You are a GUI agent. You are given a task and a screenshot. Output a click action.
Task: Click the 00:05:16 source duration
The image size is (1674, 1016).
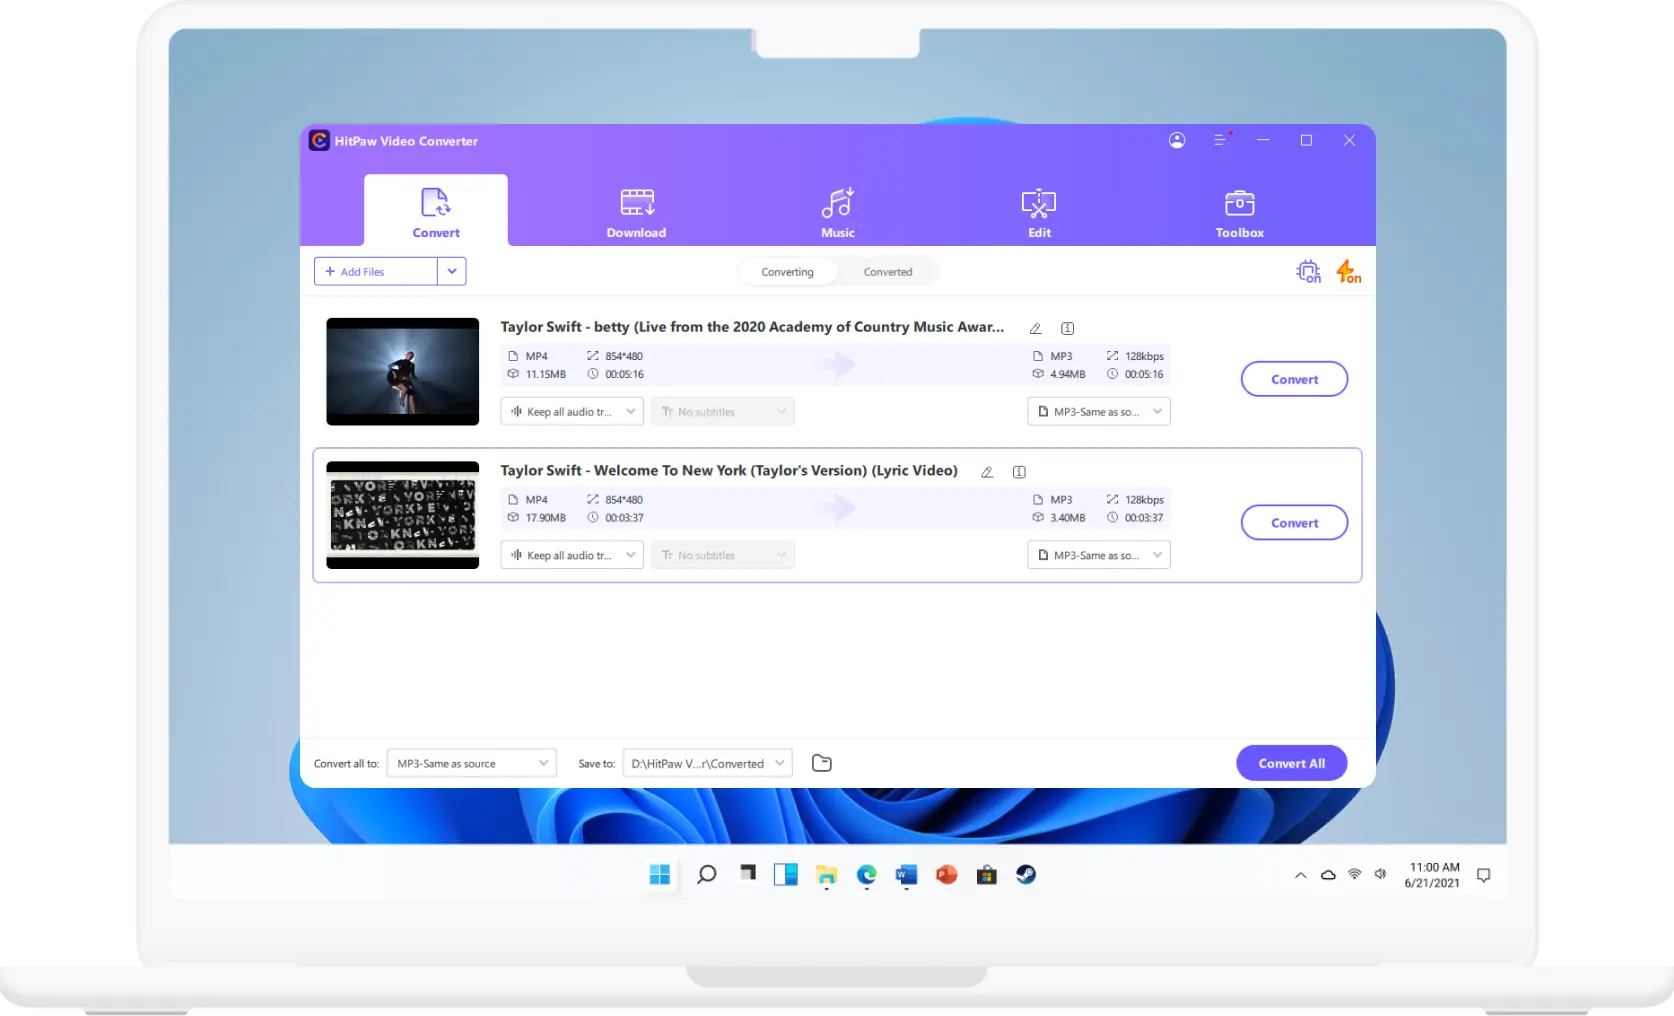[624, 374]
